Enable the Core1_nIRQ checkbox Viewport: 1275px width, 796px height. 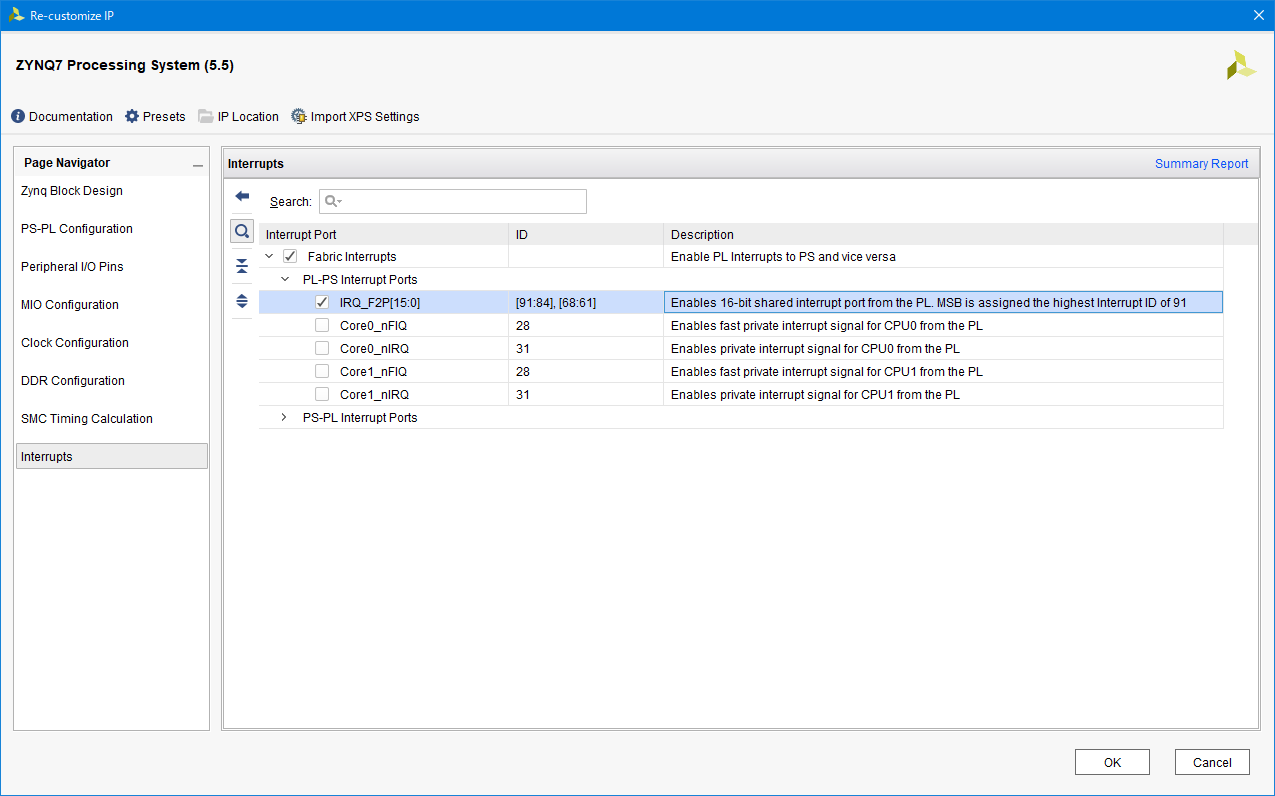(322, 394)
